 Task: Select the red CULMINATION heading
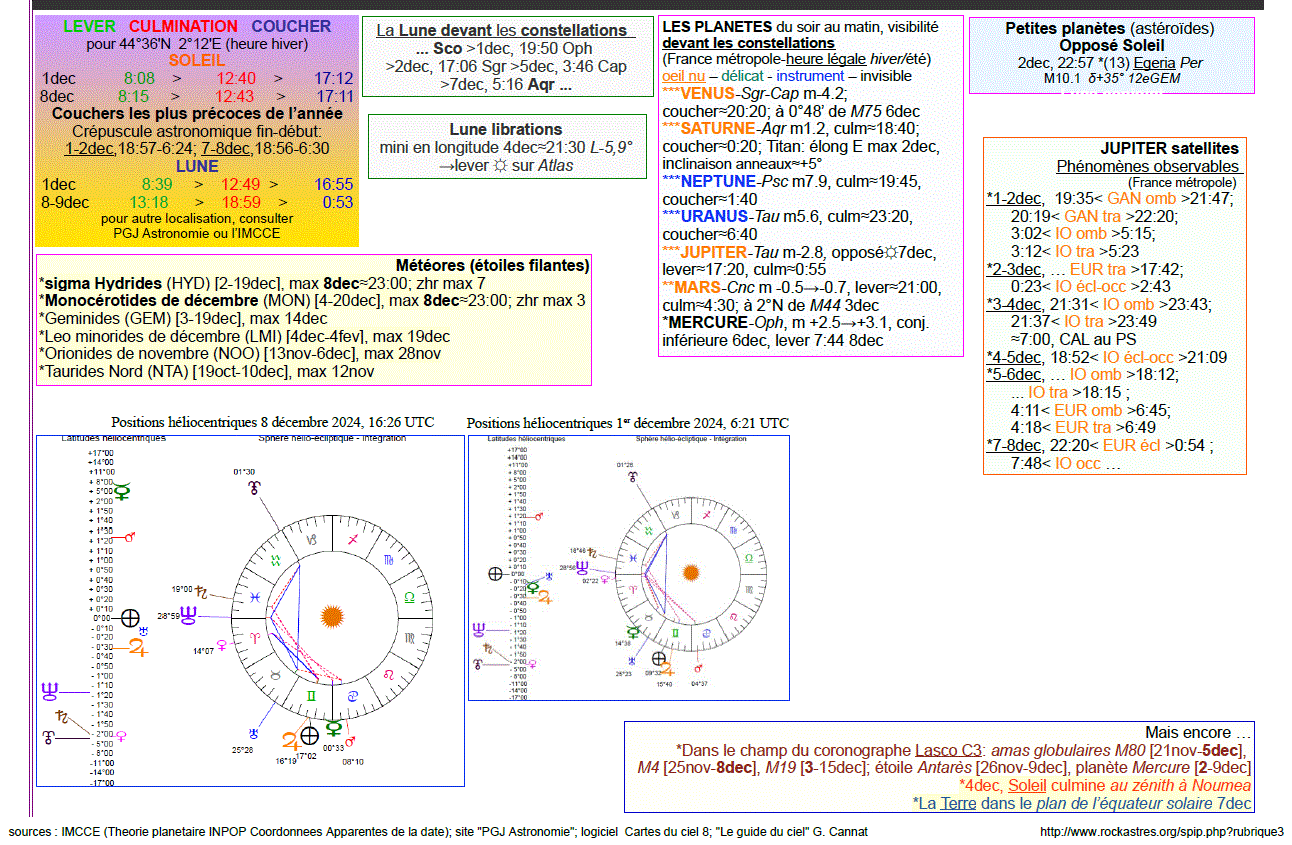pos(184,26)
